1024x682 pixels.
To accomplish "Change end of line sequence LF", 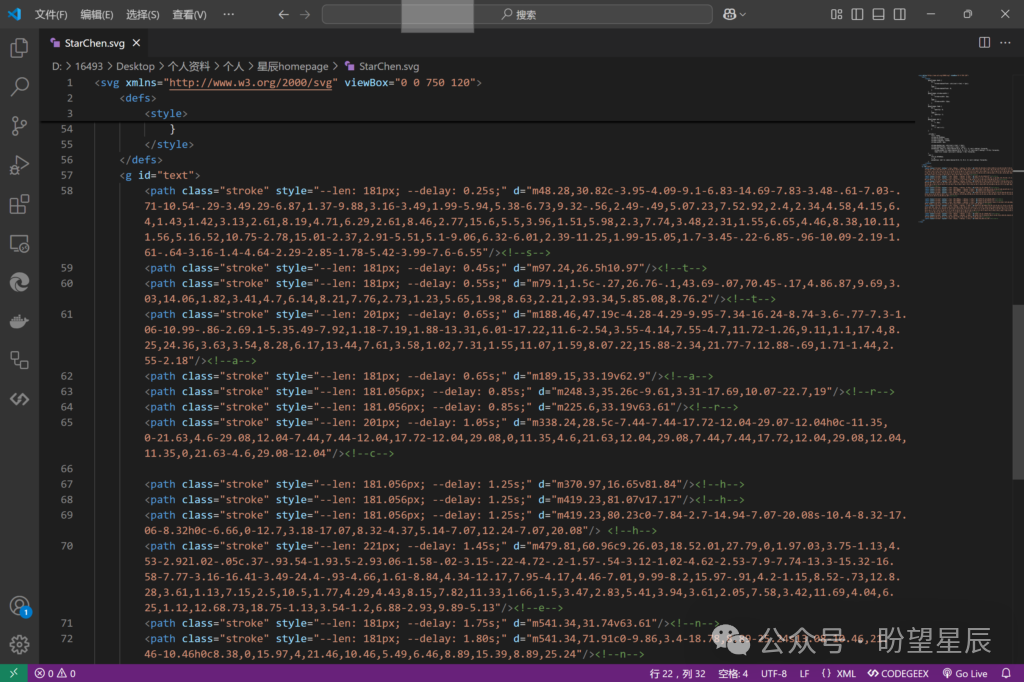I will point(805,674).
